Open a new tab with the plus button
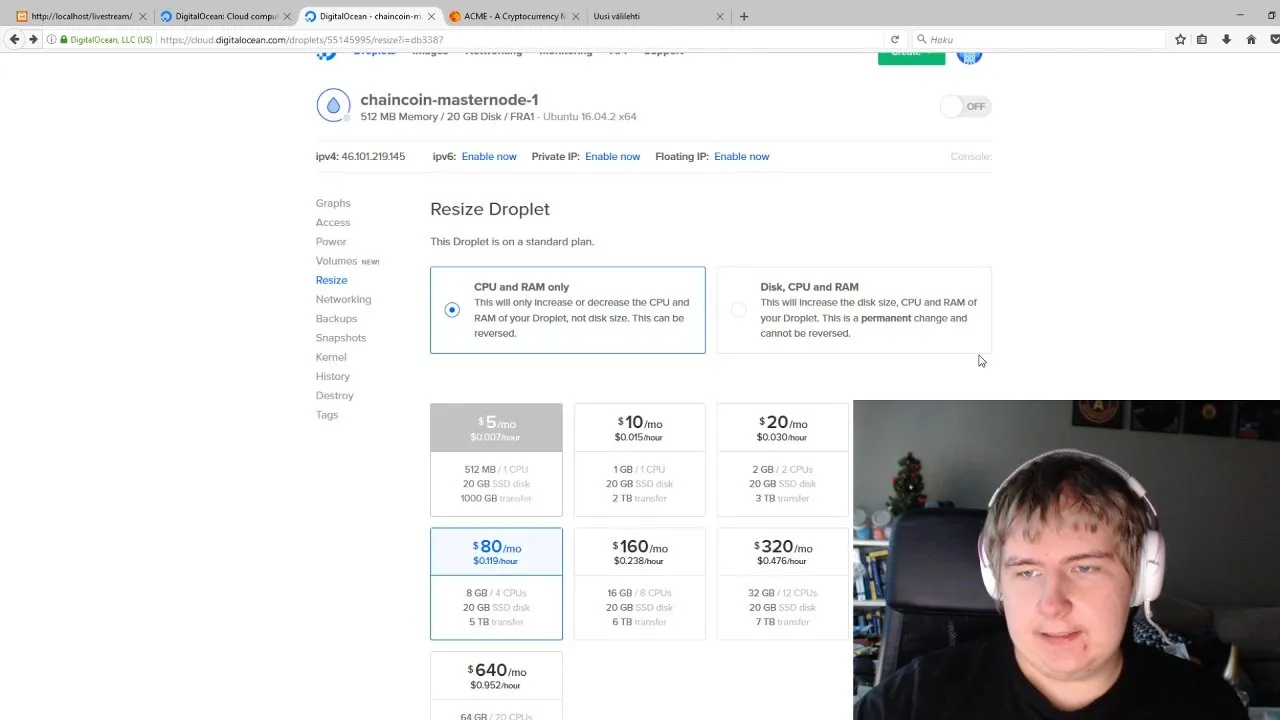The height and width of the screenshot is (720, 1280). [743, 16]
